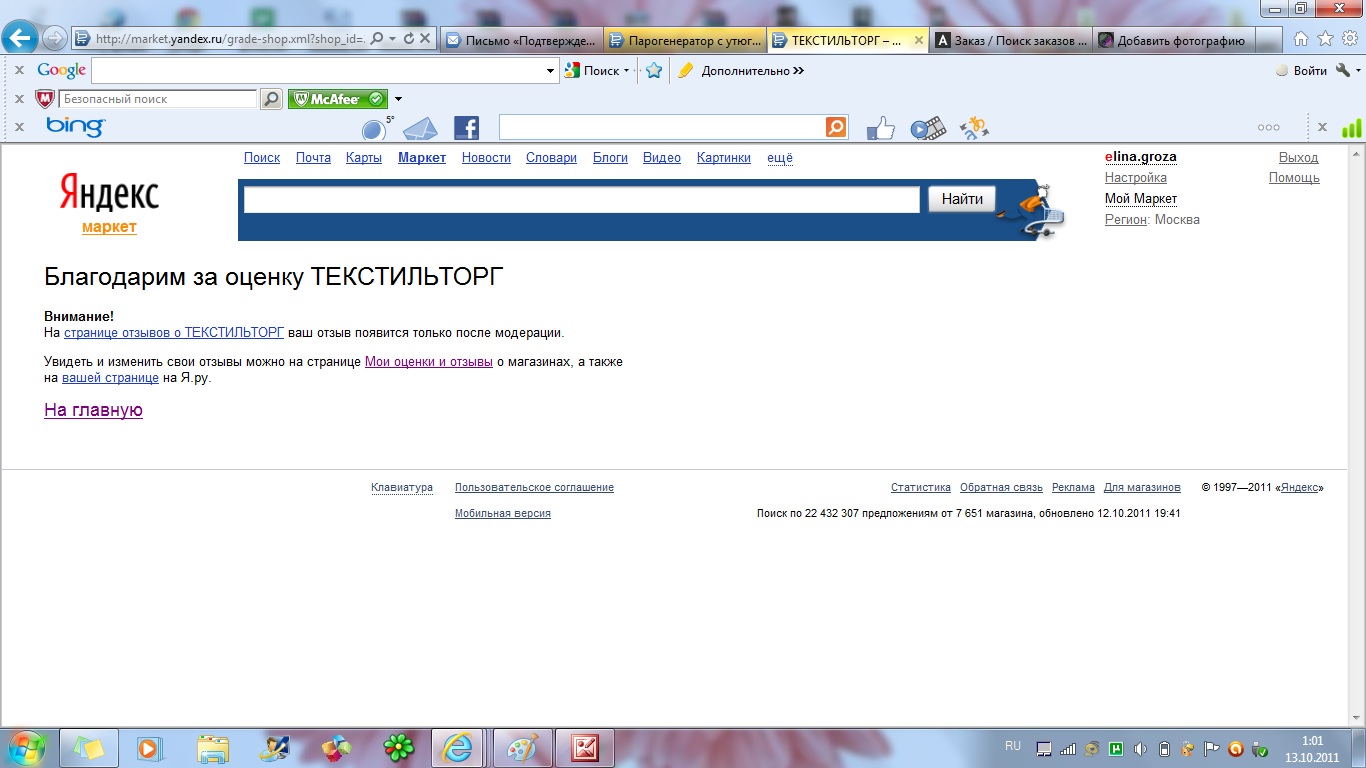Open Windows Explorer folder taskbar icon

pyautogui.click(x=213, y=748)
